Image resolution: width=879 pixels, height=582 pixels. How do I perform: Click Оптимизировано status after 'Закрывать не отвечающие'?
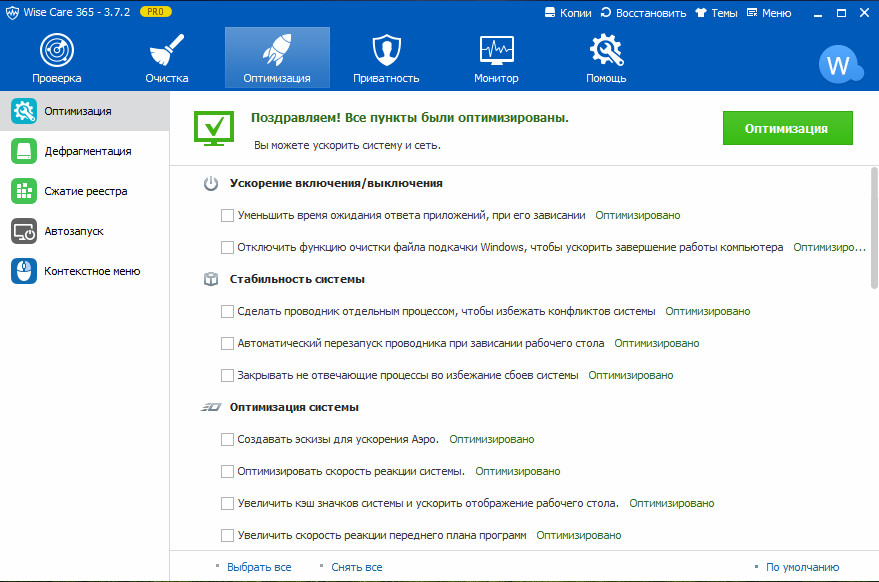coord(631,375)
